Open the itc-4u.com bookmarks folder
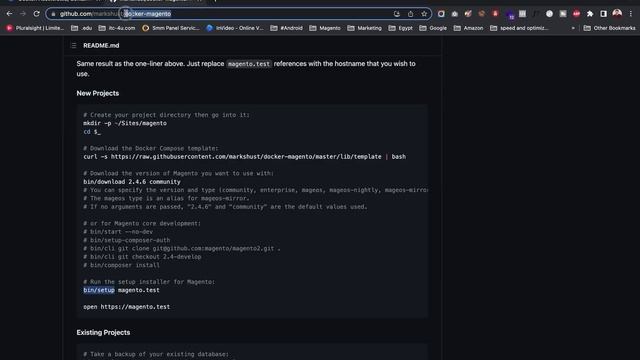This screenshot has width=640, height=360. (117, 28)
